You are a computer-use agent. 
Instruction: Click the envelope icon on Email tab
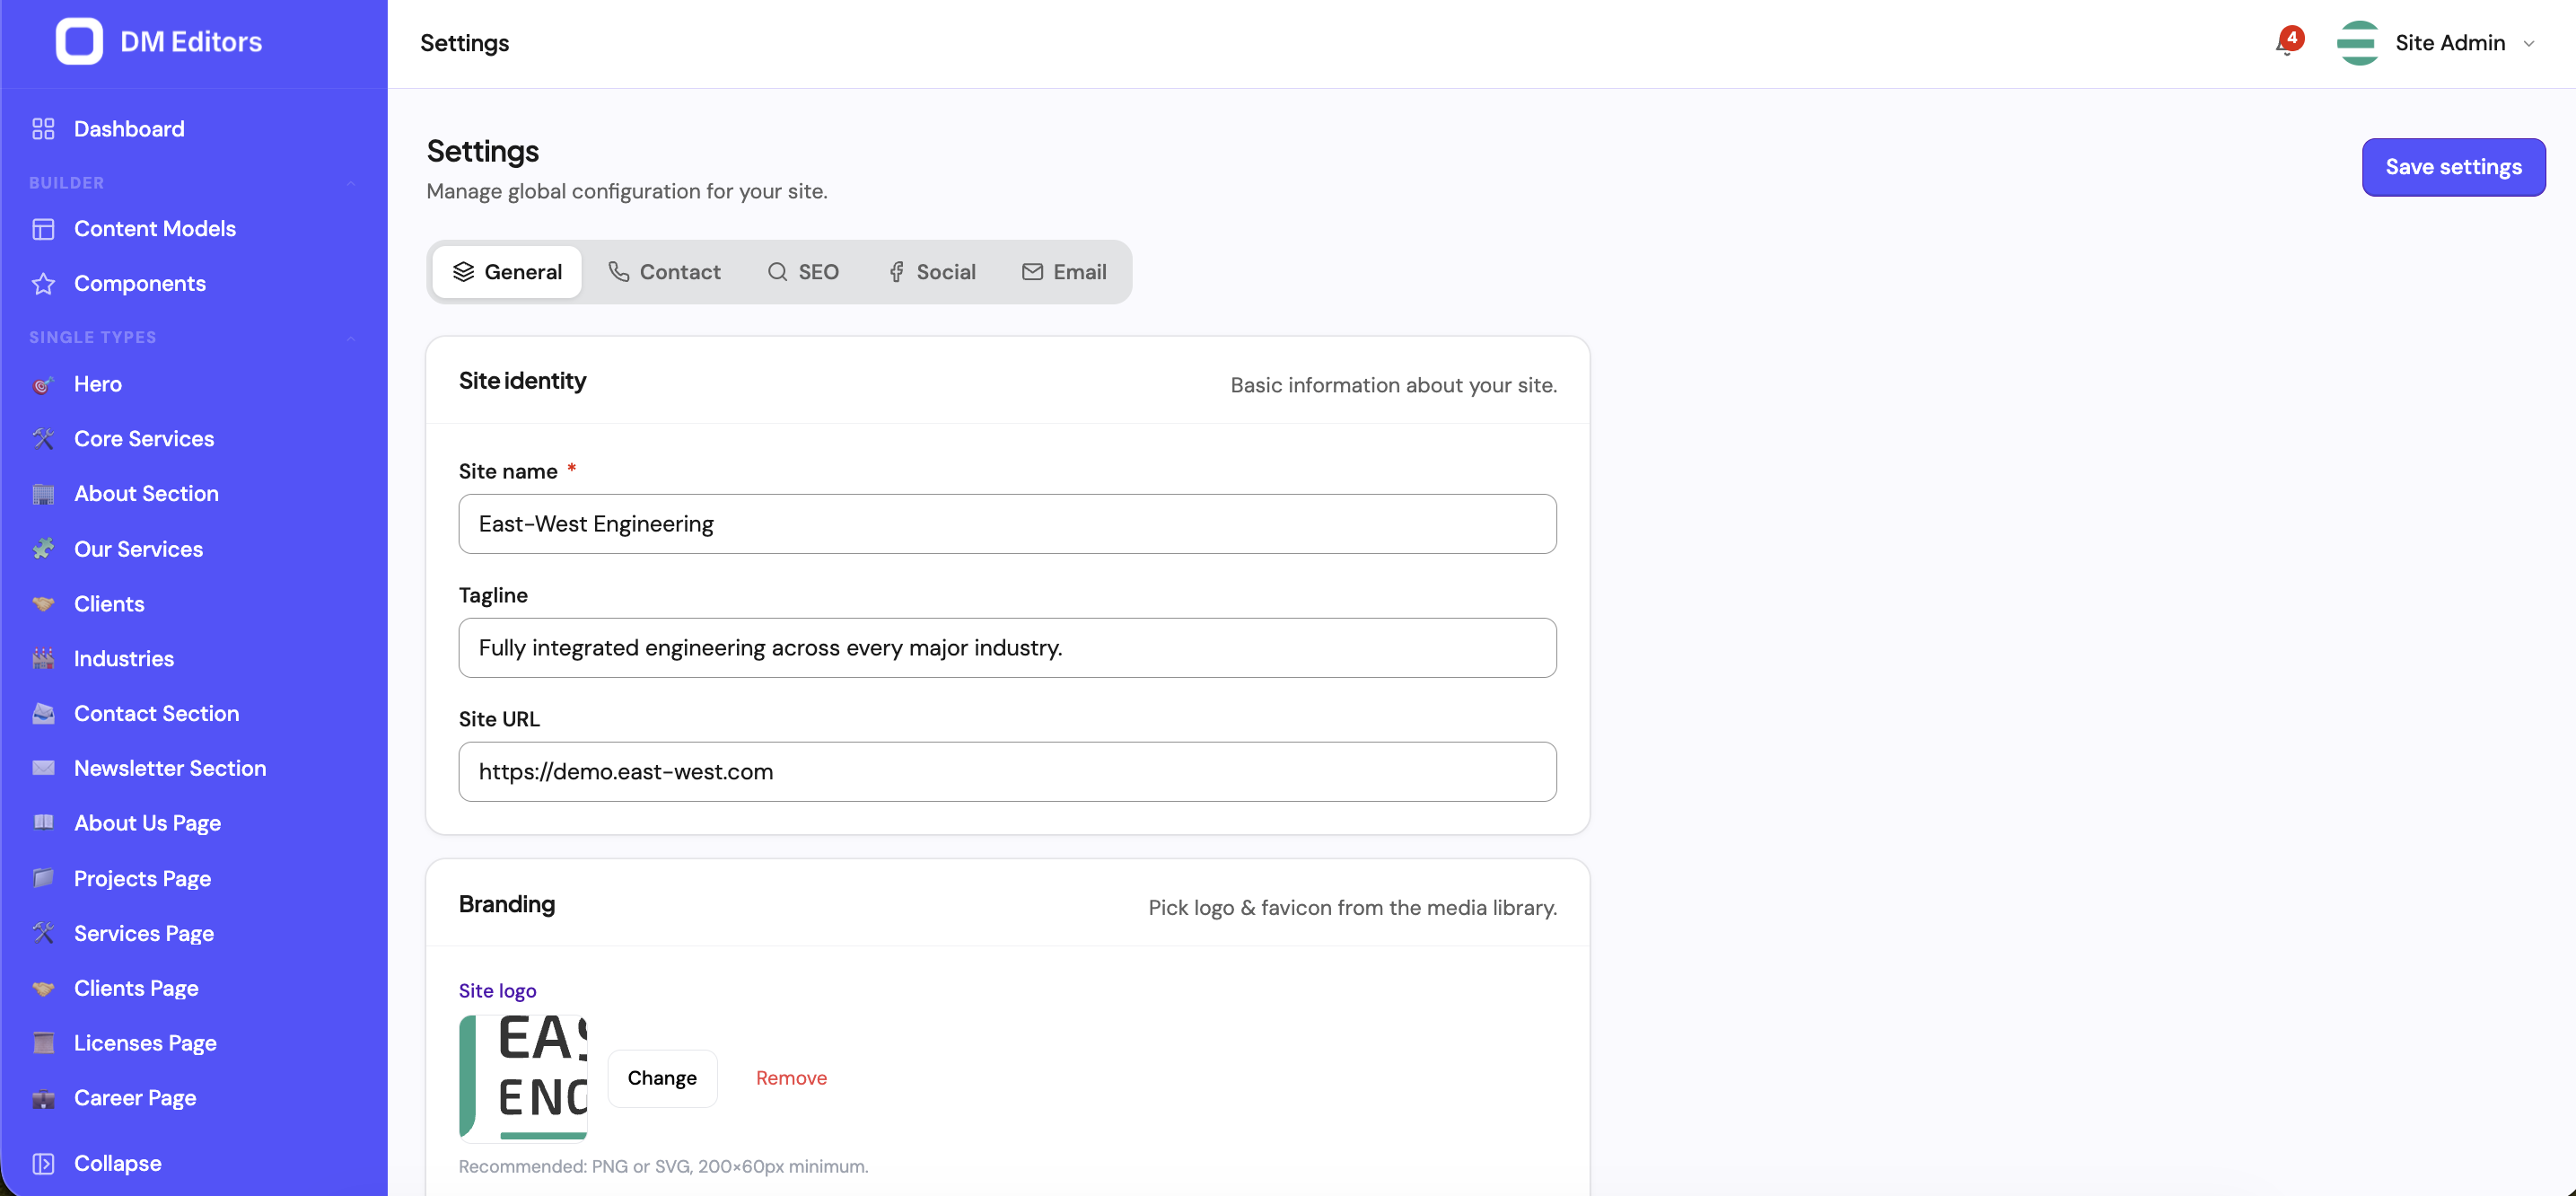click(1032, 272)
